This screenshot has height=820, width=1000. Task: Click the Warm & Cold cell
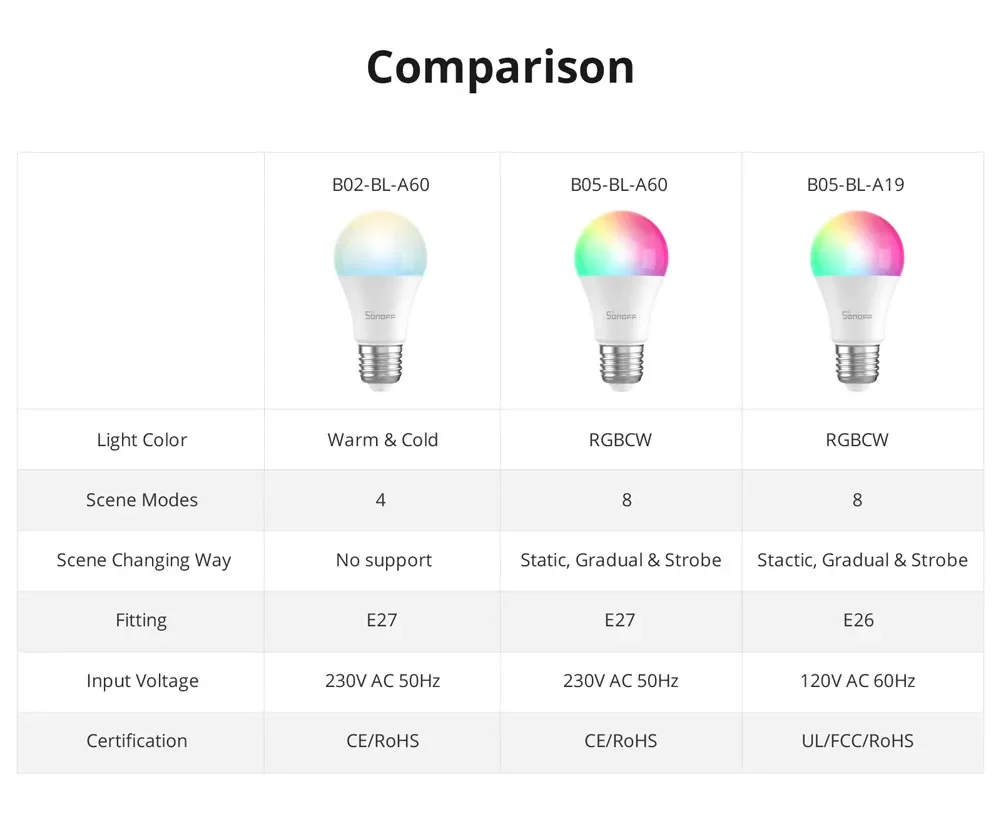pyautogui.click(x=383, y=440)
